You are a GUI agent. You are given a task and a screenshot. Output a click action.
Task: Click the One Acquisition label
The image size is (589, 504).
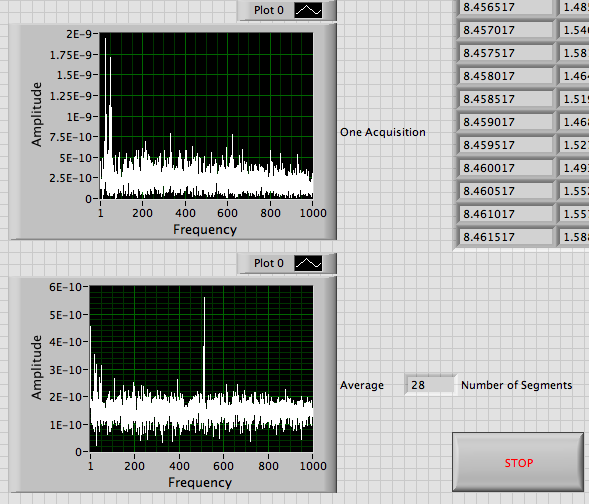(x=383, y=132)
